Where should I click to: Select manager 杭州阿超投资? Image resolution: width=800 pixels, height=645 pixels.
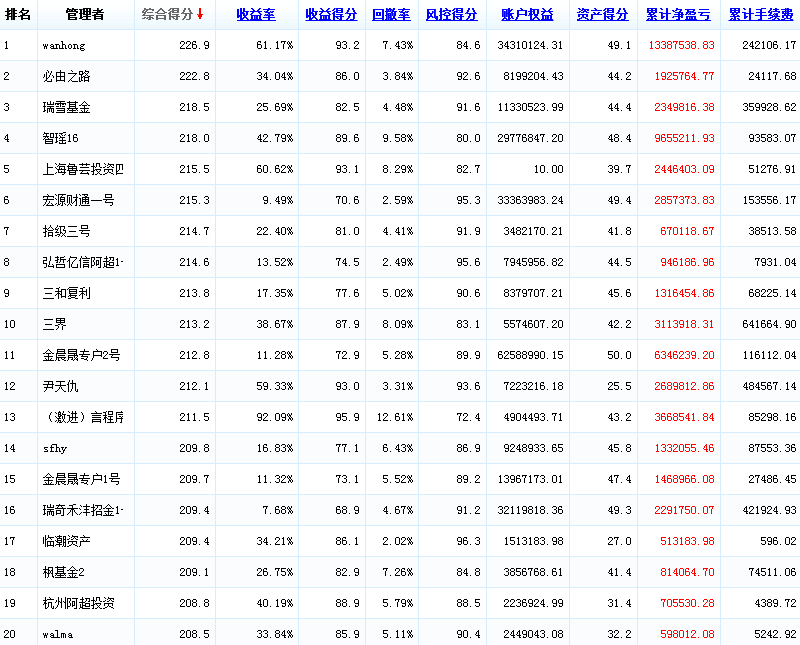(x=79, y=603)
